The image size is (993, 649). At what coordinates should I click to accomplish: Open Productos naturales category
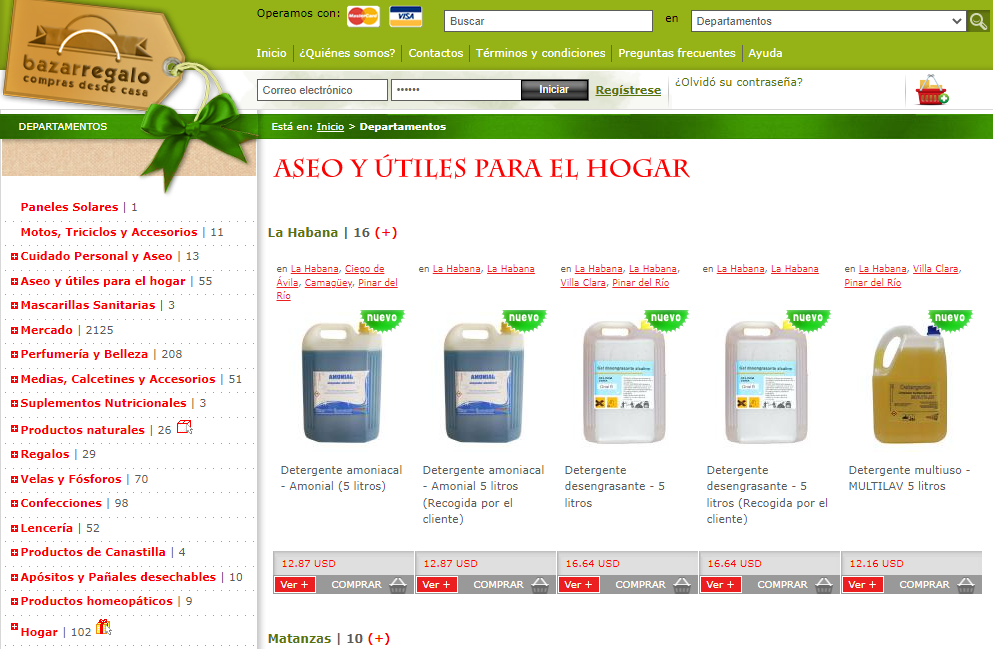(82, 430)
